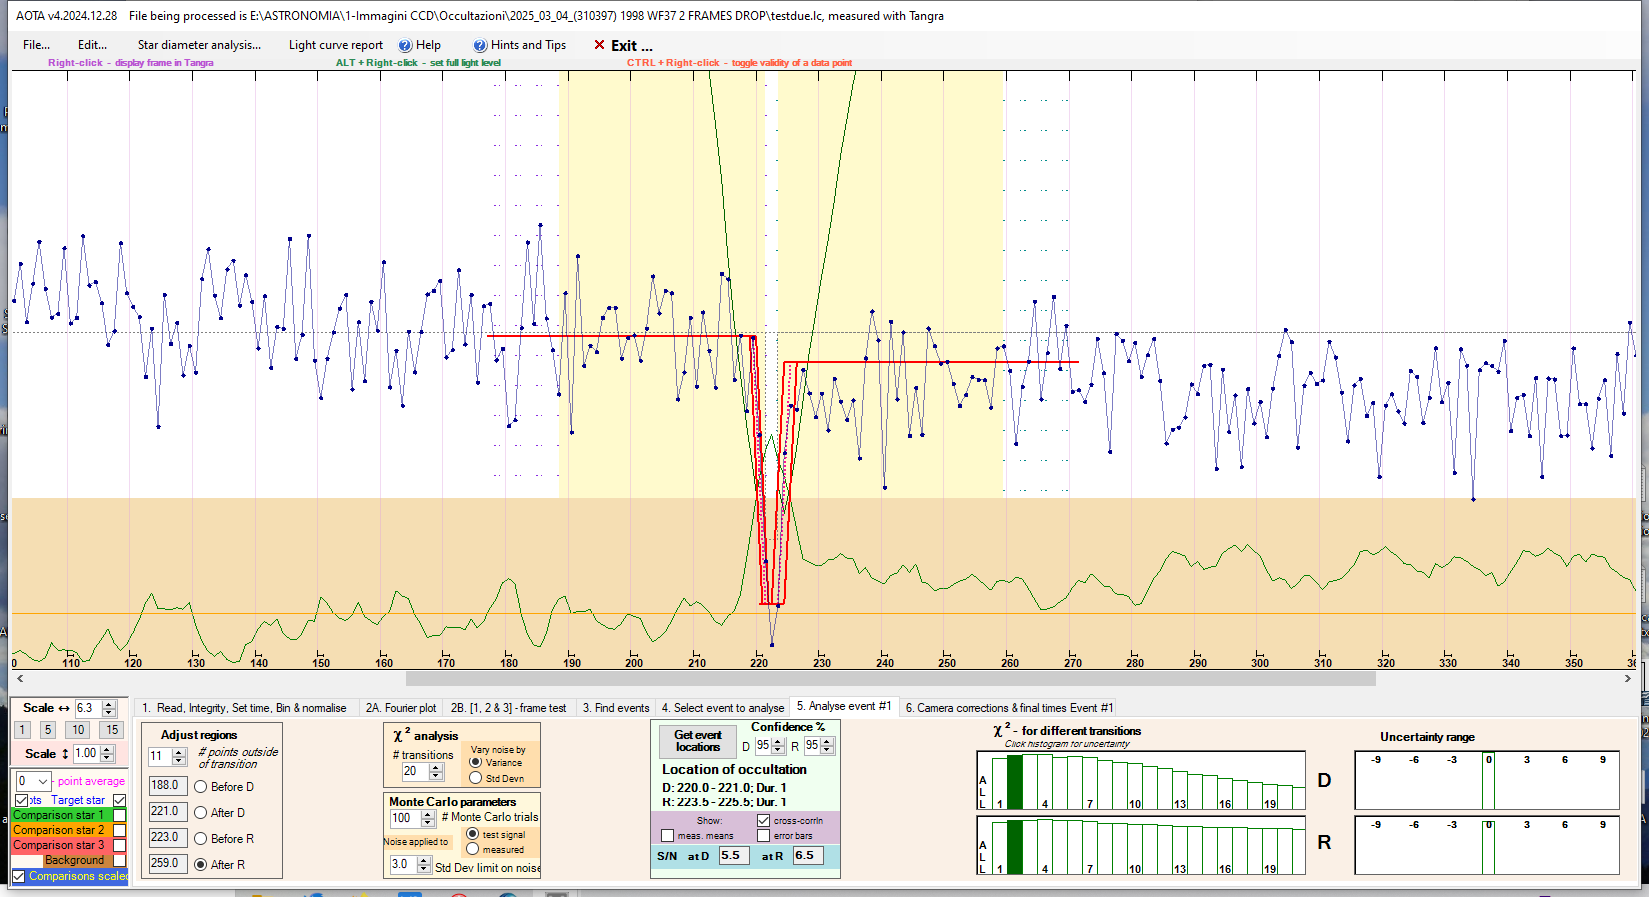Open the 2B. frame test tab
This screenshot has height=897, width=1649.
point(508,708)
